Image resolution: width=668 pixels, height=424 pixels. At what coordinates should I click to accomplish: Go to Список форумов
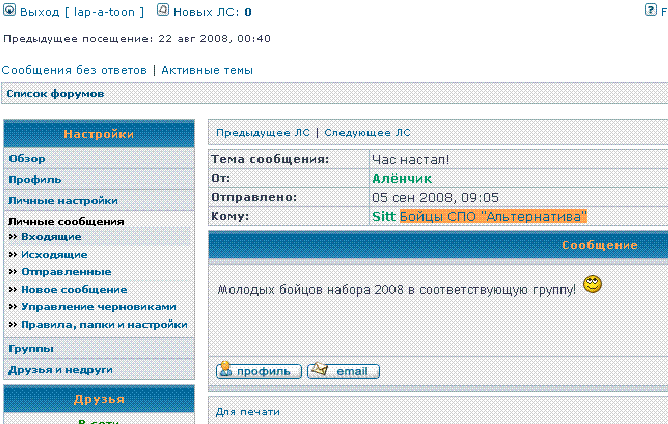[x=55, y=93]
